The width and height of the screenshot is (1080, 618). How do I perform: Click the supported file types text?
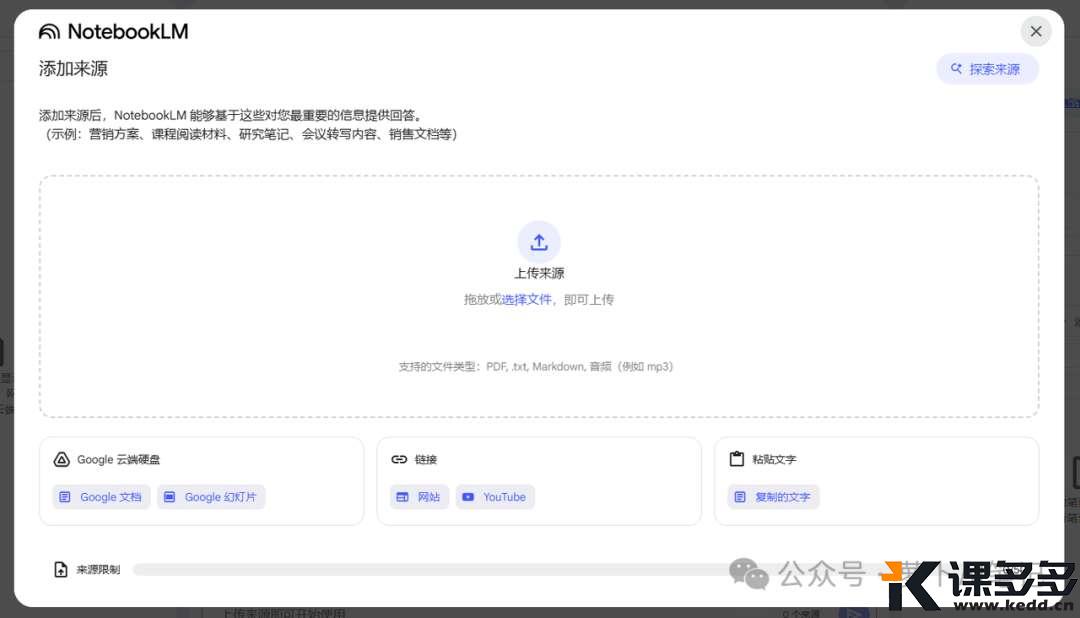(536, 367)
